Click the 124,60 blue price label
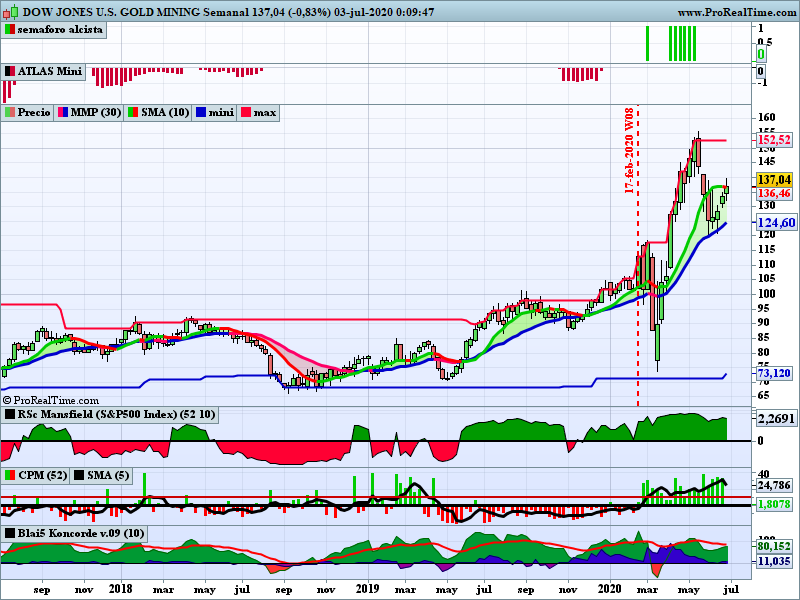 pos(776,223)
